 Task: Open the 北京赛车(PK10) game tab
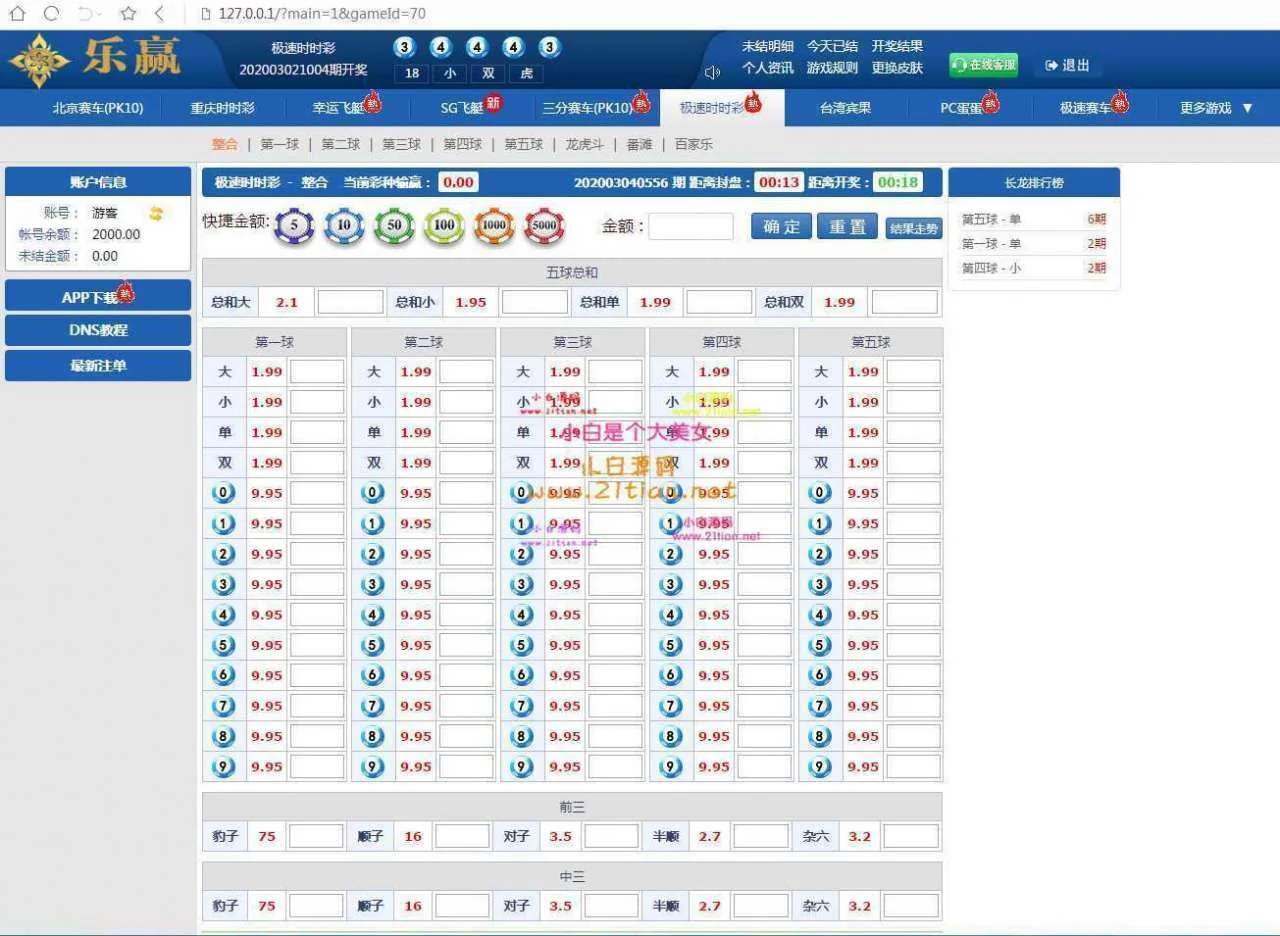(98, 108)
